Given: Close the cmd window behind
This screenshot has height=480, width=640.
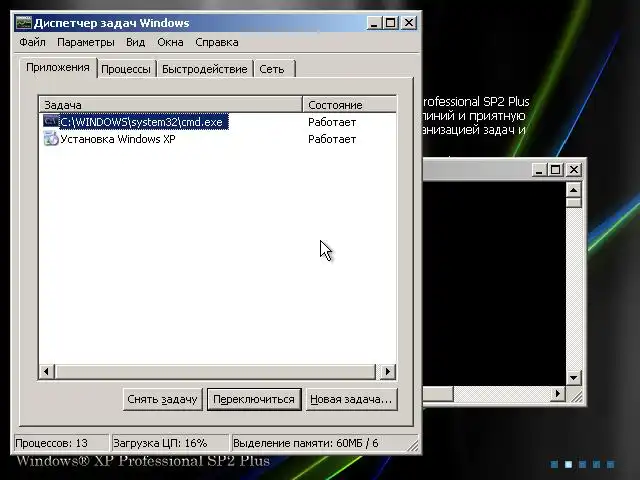Looking at the screenshot, I should click(574, 169).
